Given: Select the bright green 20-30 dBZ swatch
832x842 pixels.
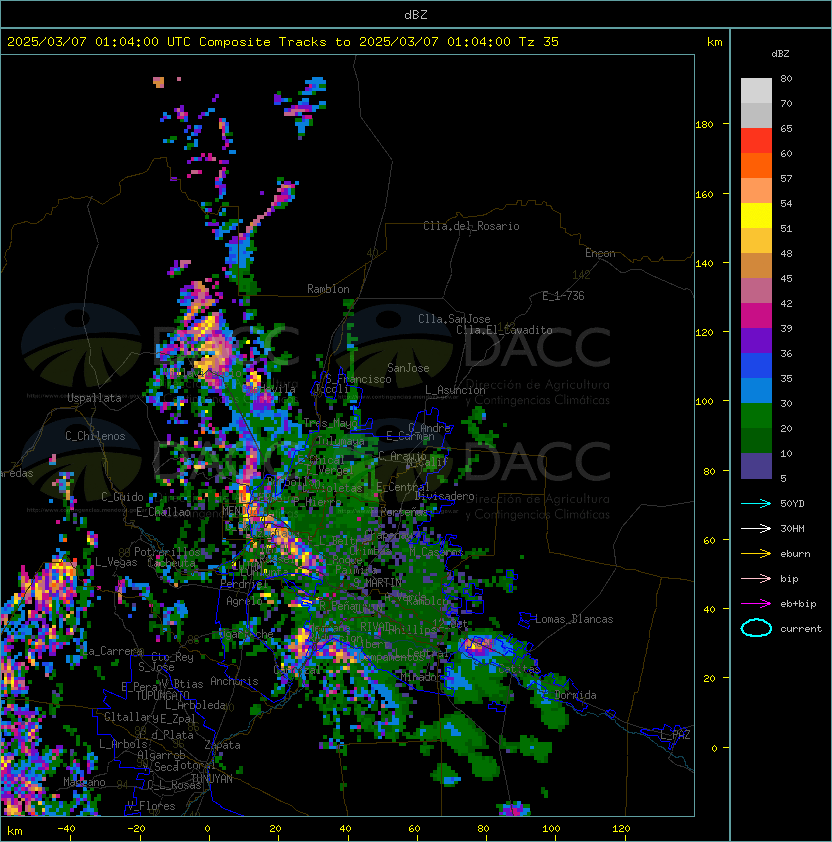Looking at the screenshot, I should pyautogui.click(x=756, y=416).
